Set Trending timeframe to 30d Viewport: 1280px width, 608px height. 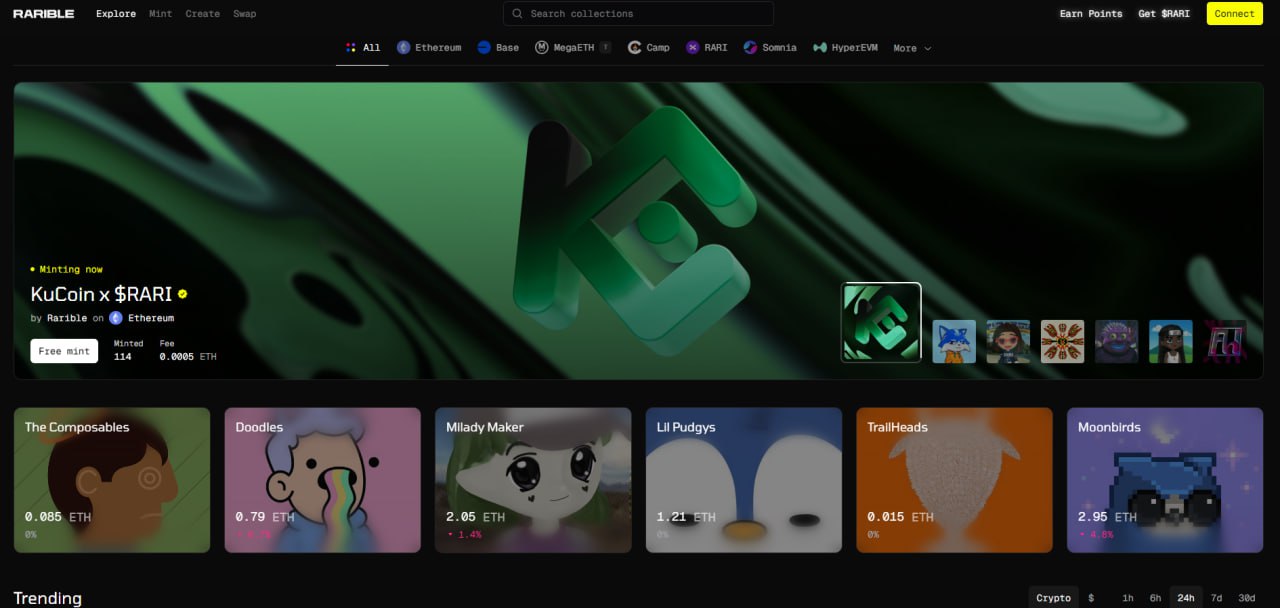[x=1247, y=598]
